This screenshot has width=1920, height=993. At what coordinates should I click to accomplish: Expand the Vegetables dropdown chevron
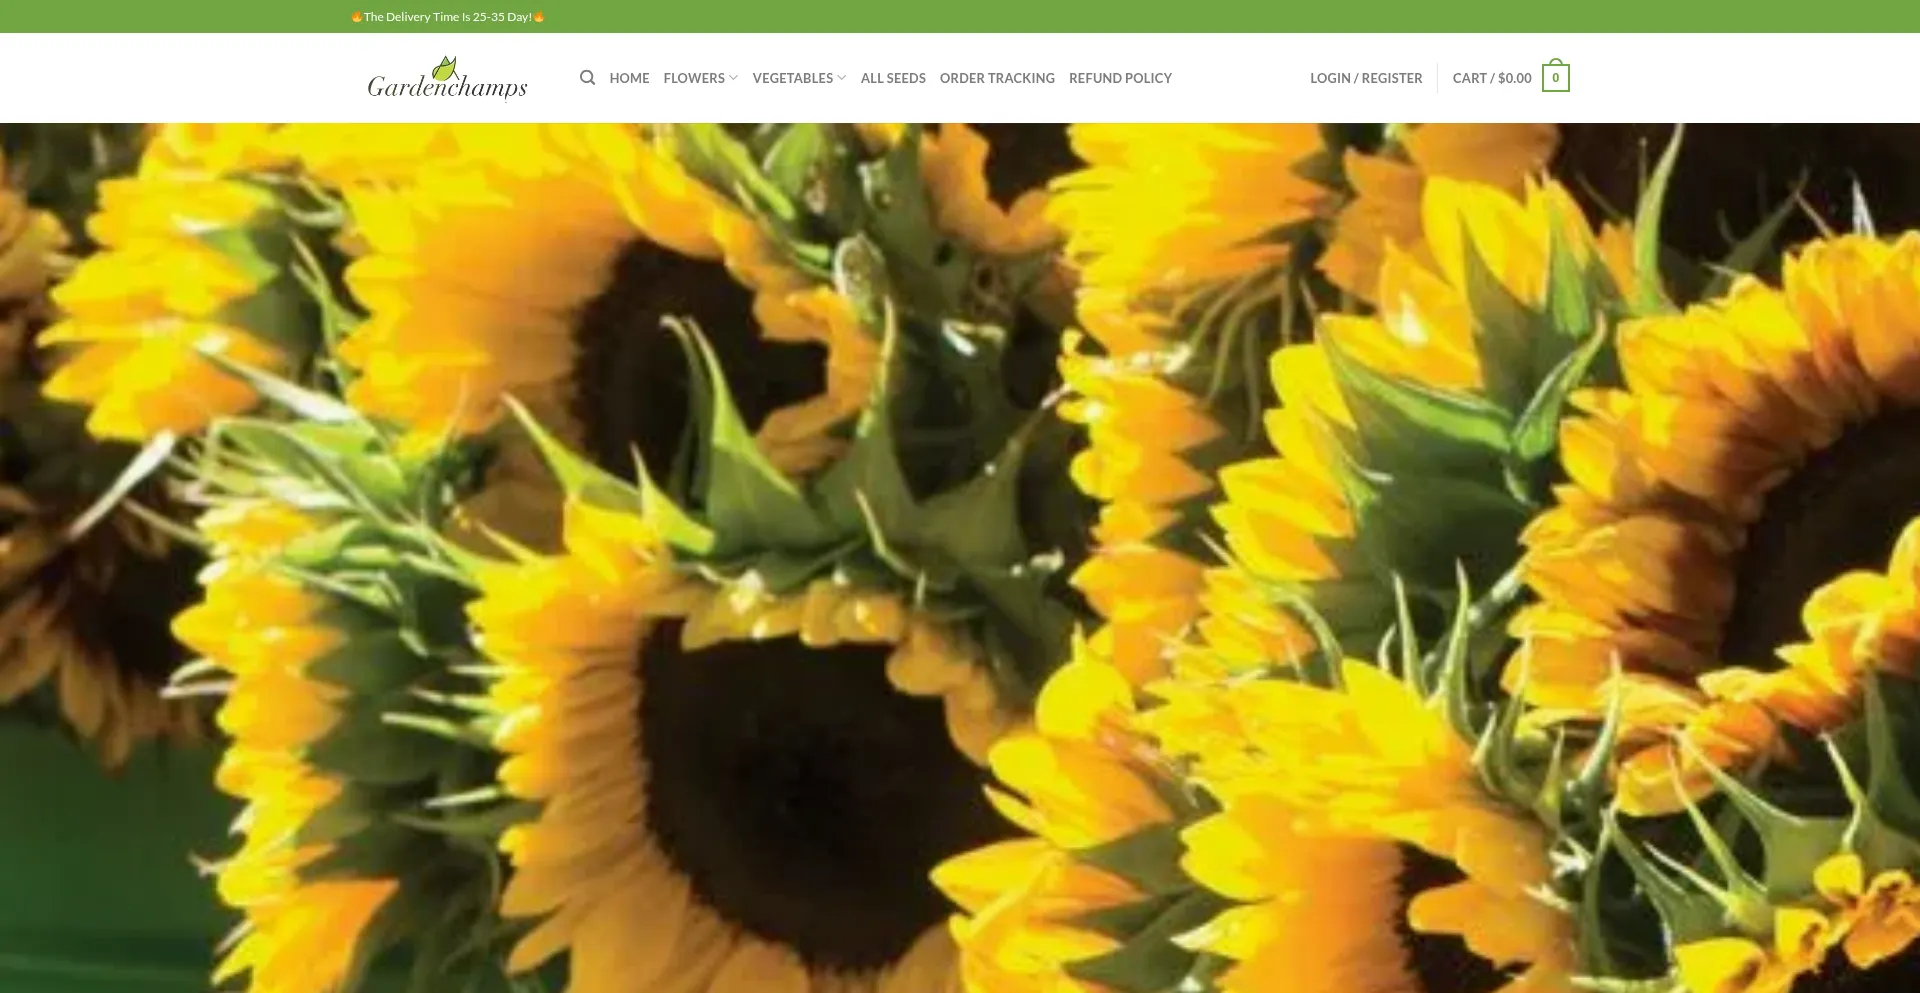[842, 78]
